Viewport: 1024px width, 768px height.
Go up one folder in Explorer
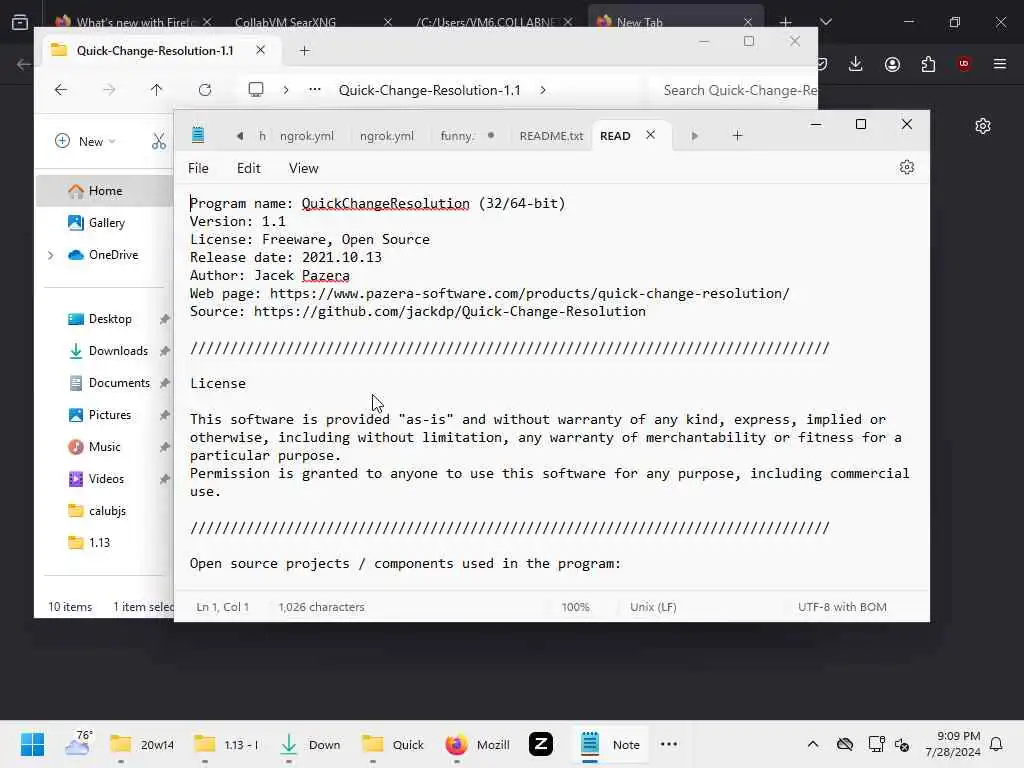(156, 90)
